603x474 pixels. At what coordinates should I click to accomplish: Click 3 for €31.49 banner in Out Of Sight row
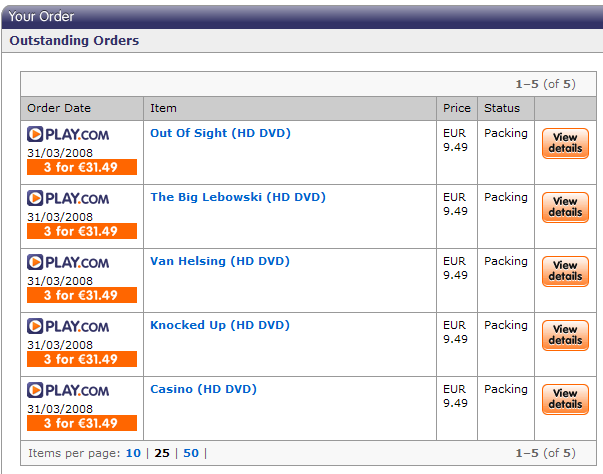click(x=82, y=167)
